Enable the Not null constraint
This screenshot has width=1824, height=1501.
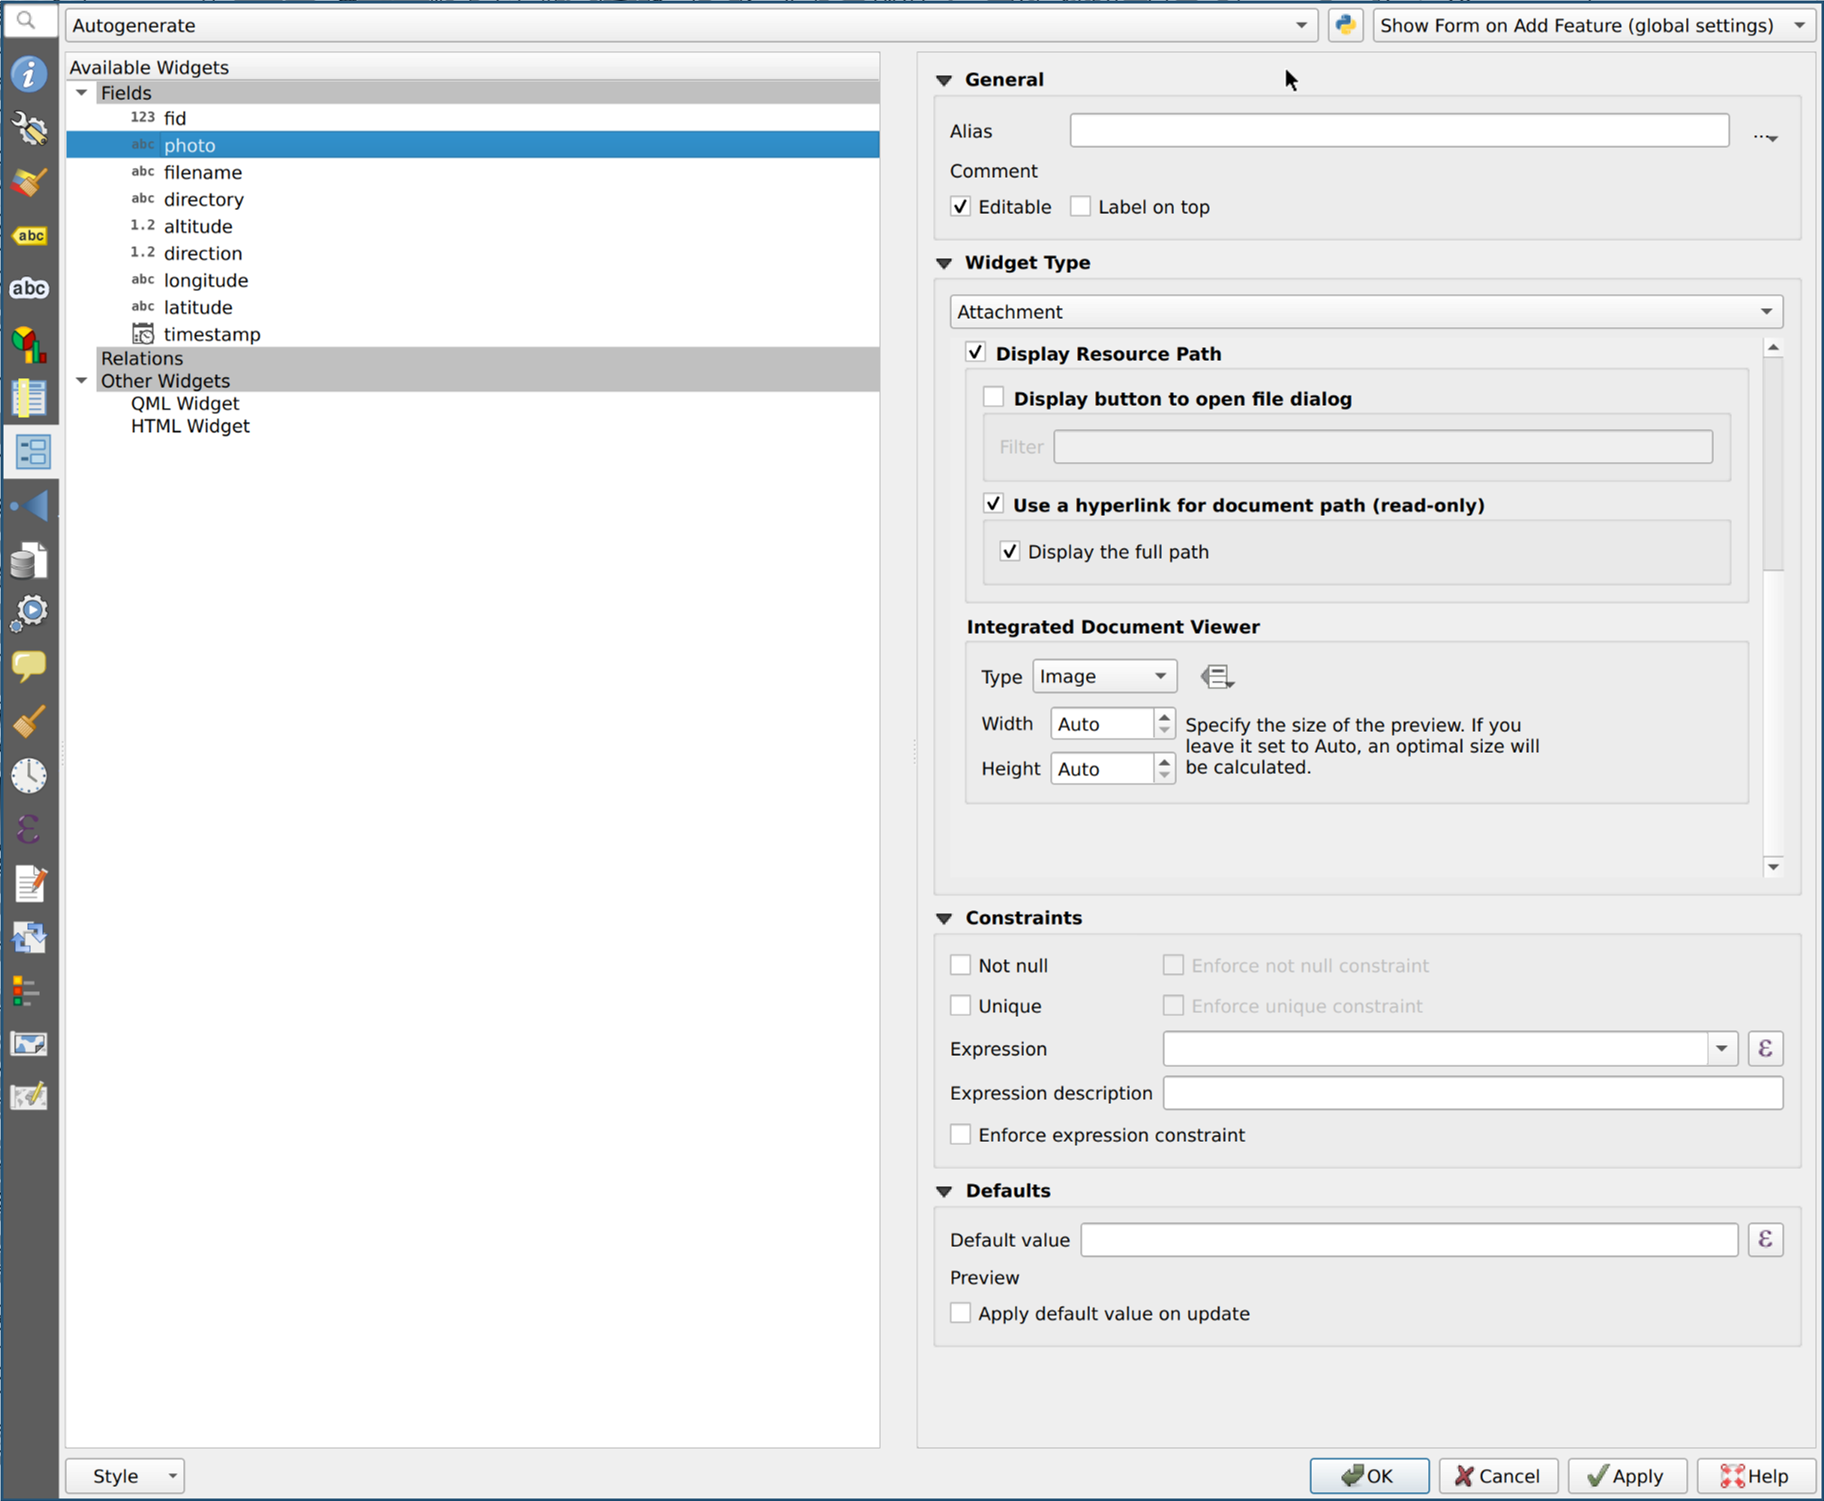pyautogui.click(x=960, y=965)
